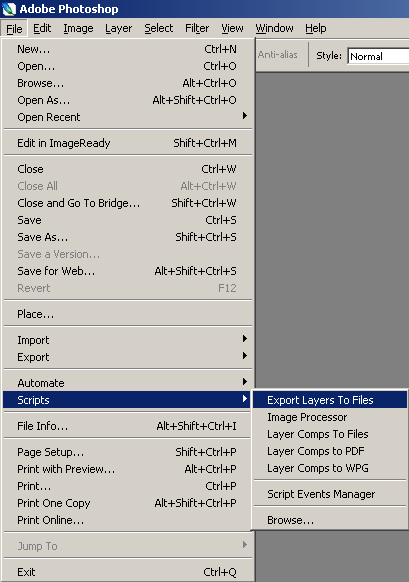Viewport: 409px width, 582px height.
Task: Expand the Export submenu
Action: 127,357
